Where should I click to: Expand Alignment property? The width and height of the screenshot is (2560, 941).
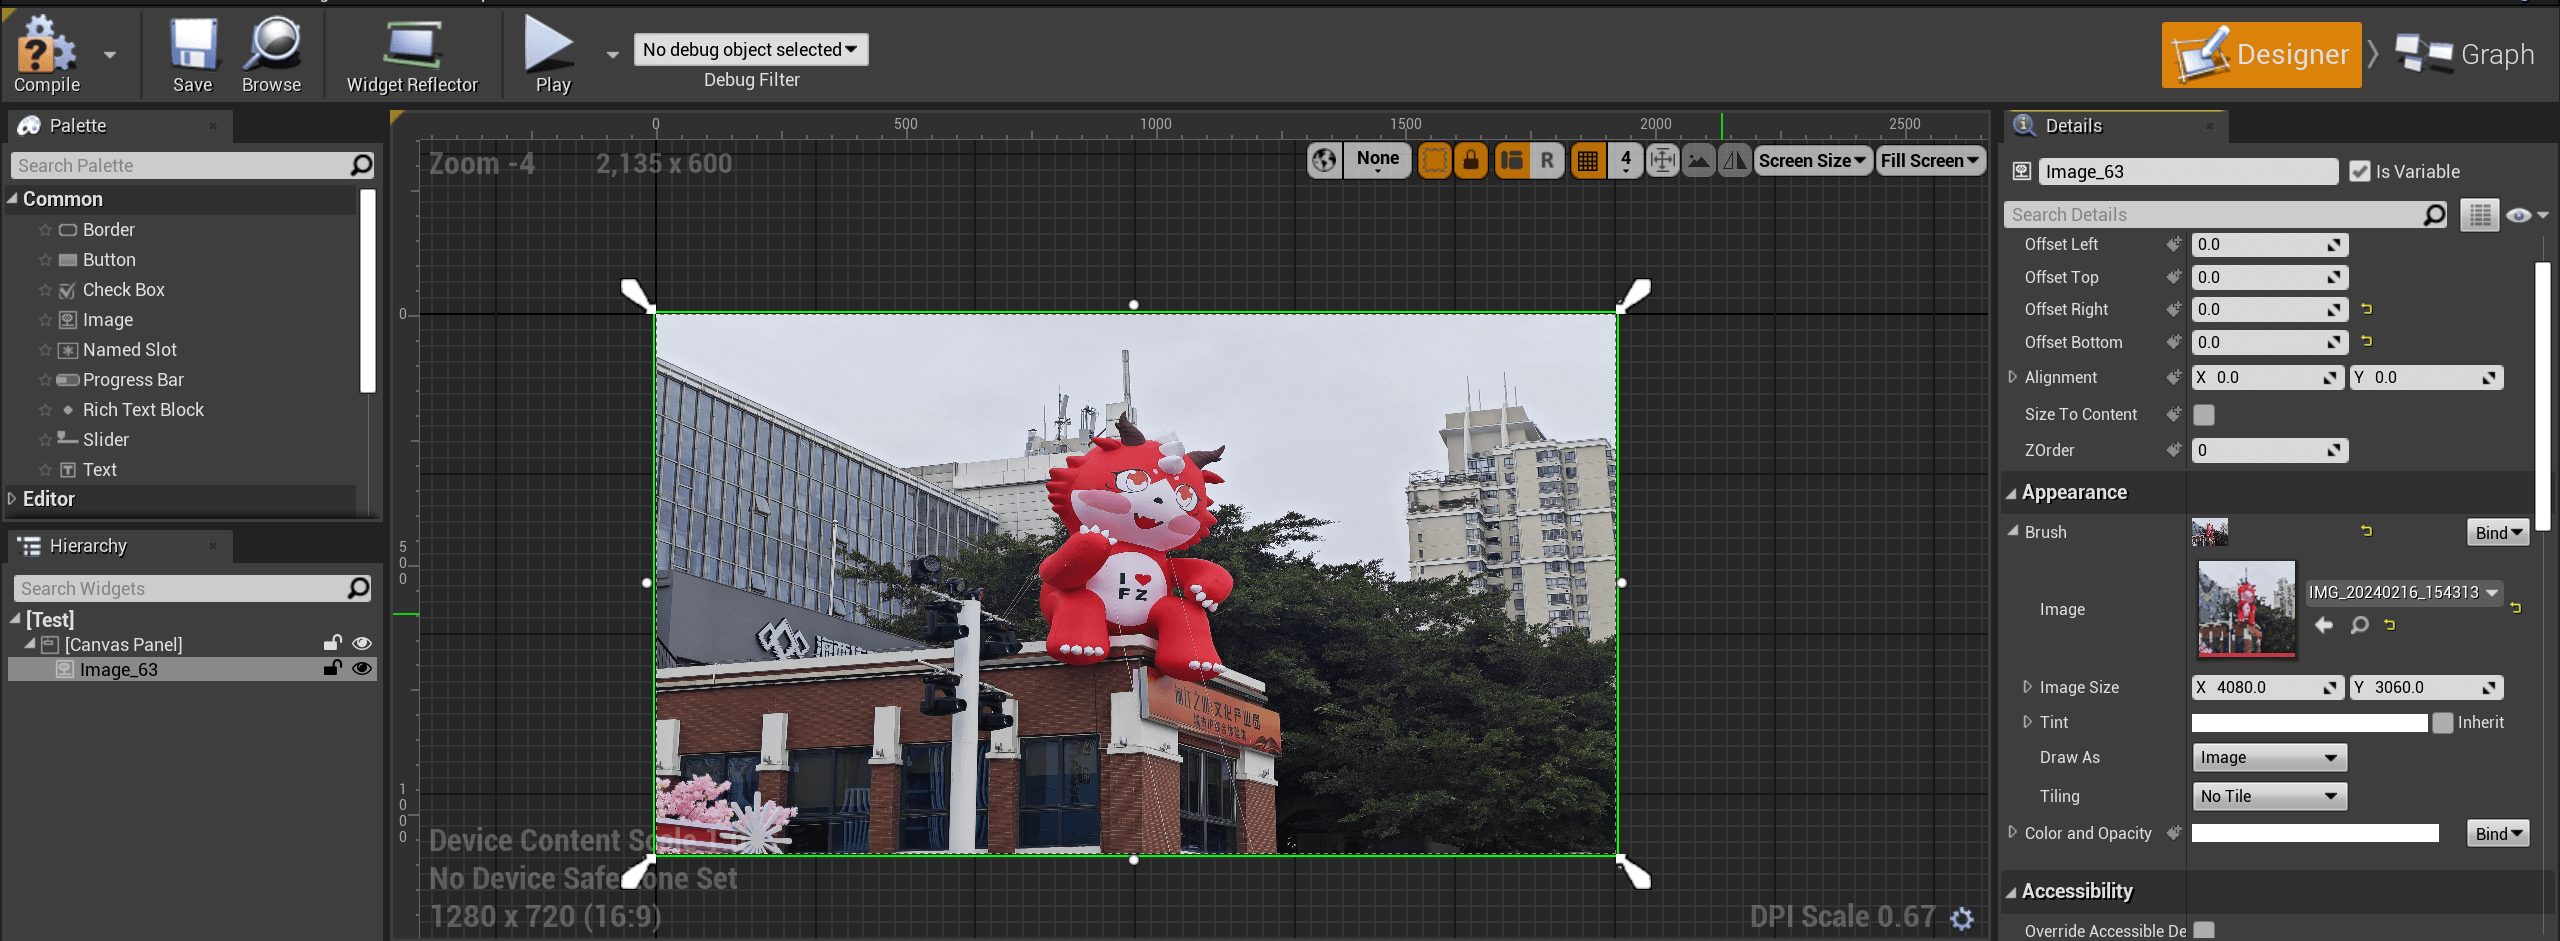click(2012, 377)
